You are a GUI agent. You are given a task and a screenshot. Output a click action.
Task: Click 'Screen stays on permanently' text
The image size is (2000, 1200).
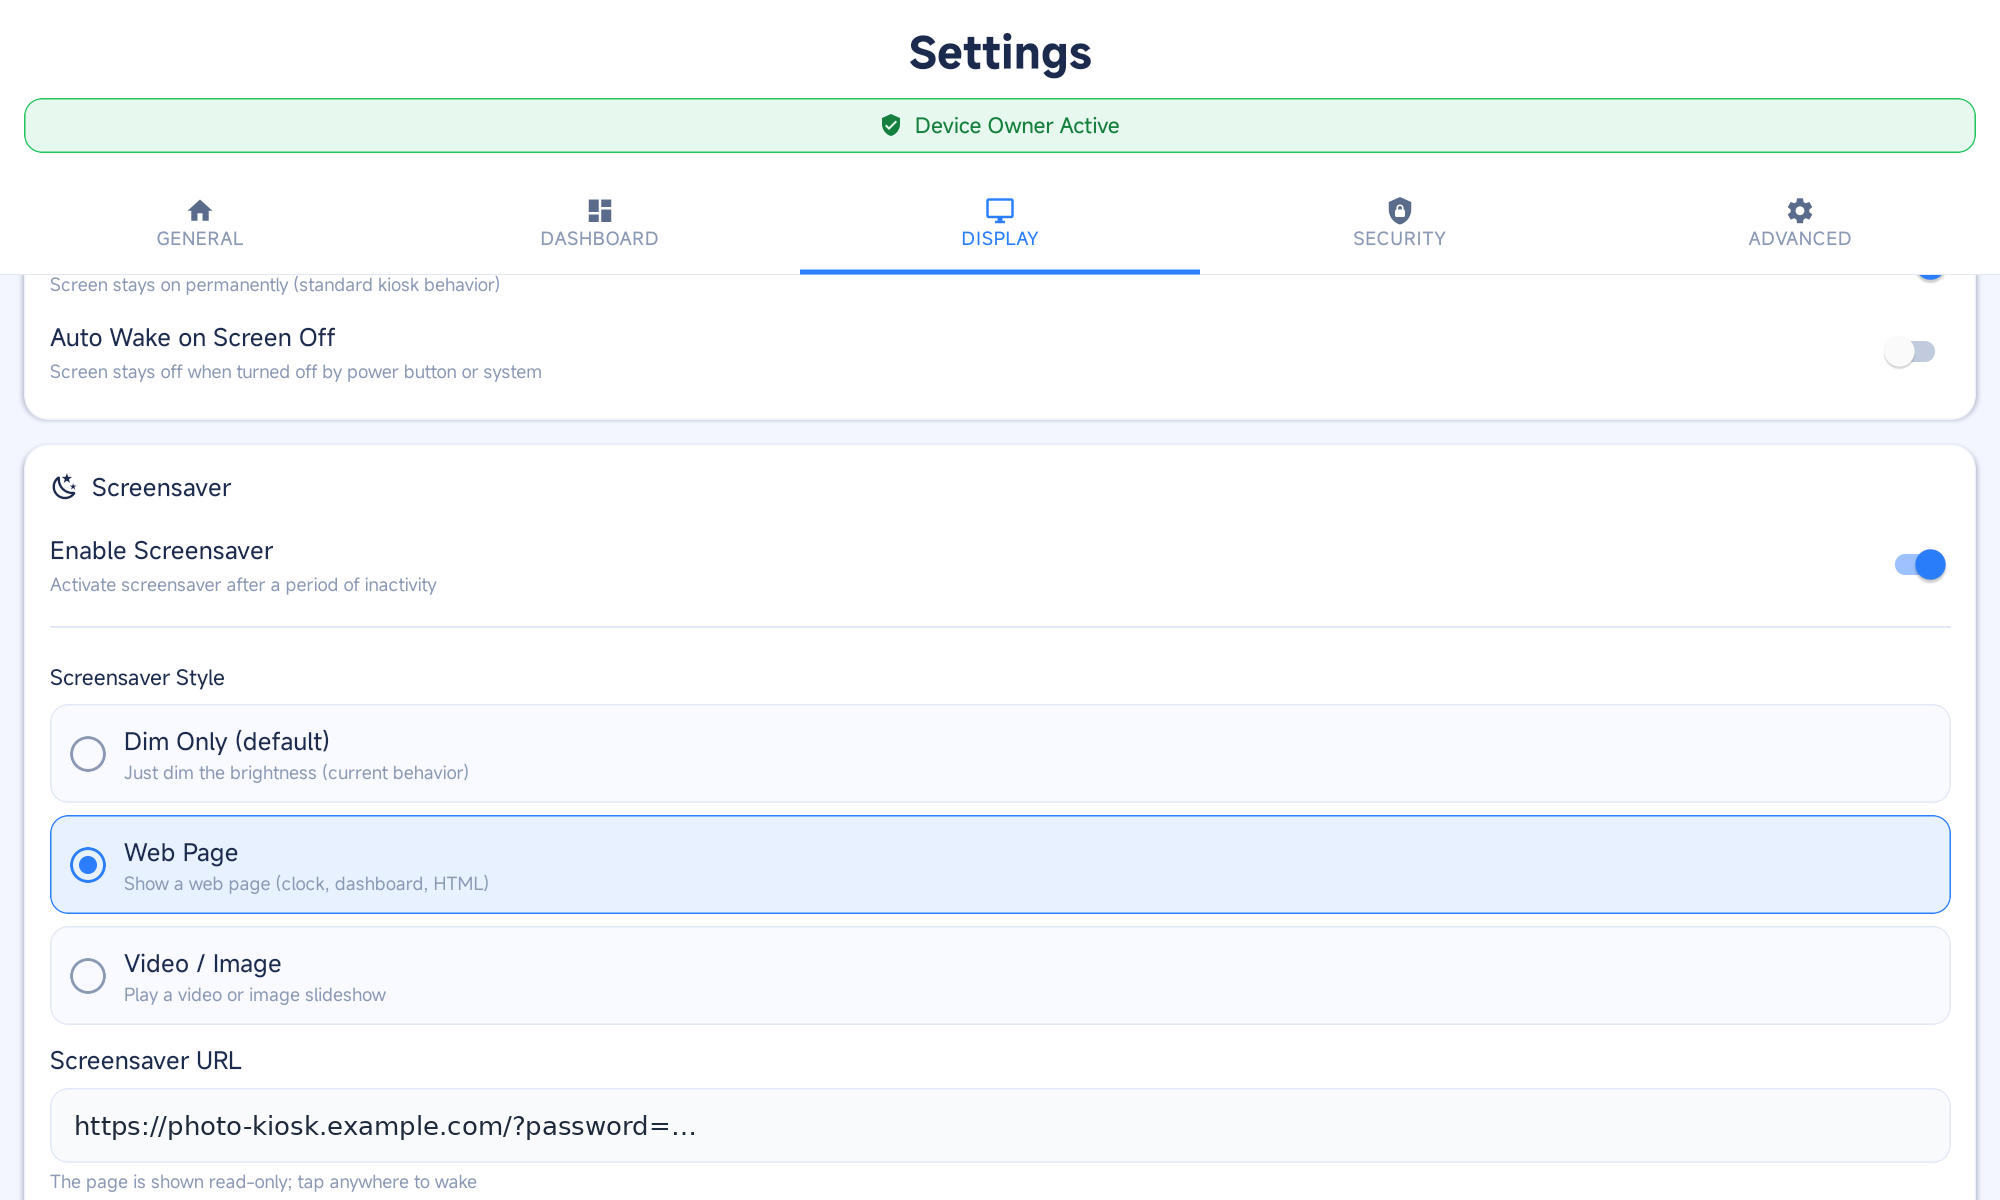[275, 285]
